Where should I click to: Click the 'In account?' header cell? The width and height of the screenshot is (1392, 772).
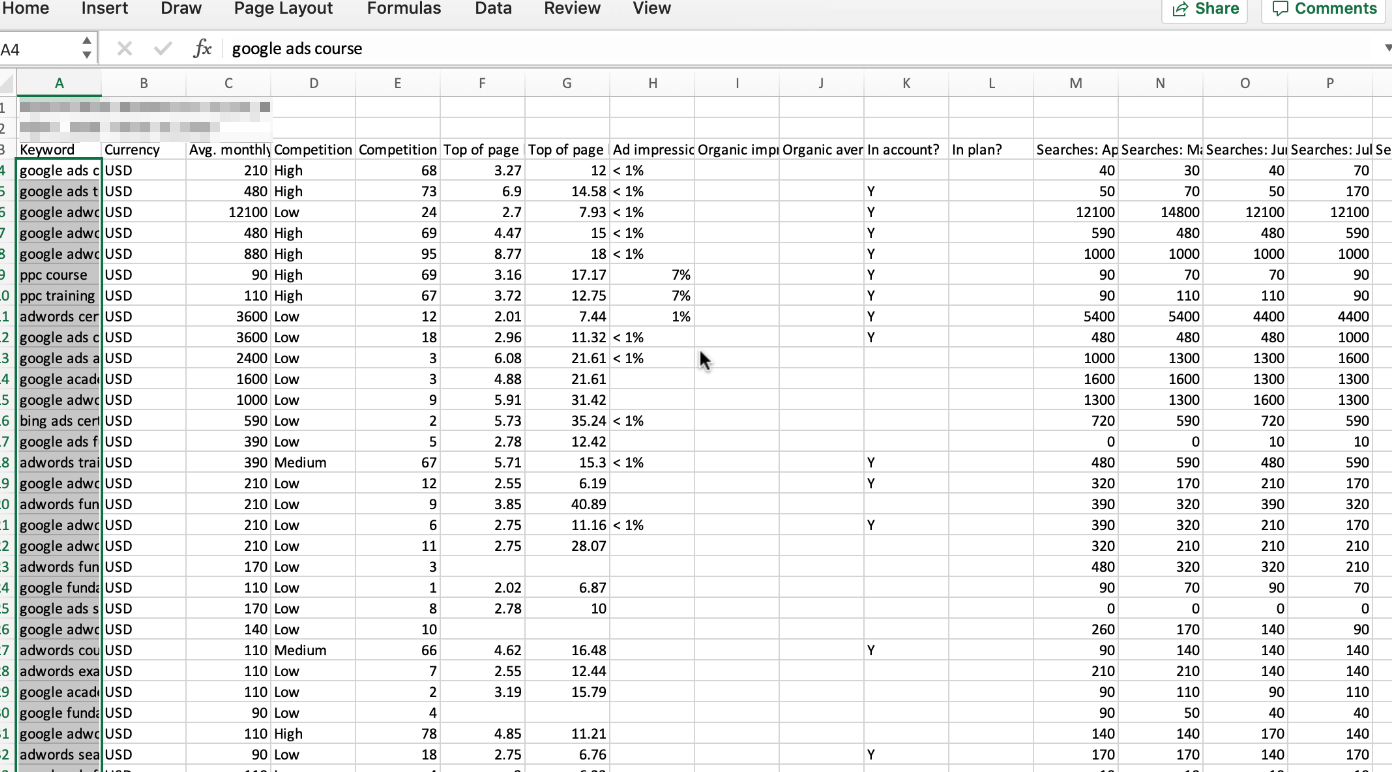pyautogui.click(x=906, y=150)
